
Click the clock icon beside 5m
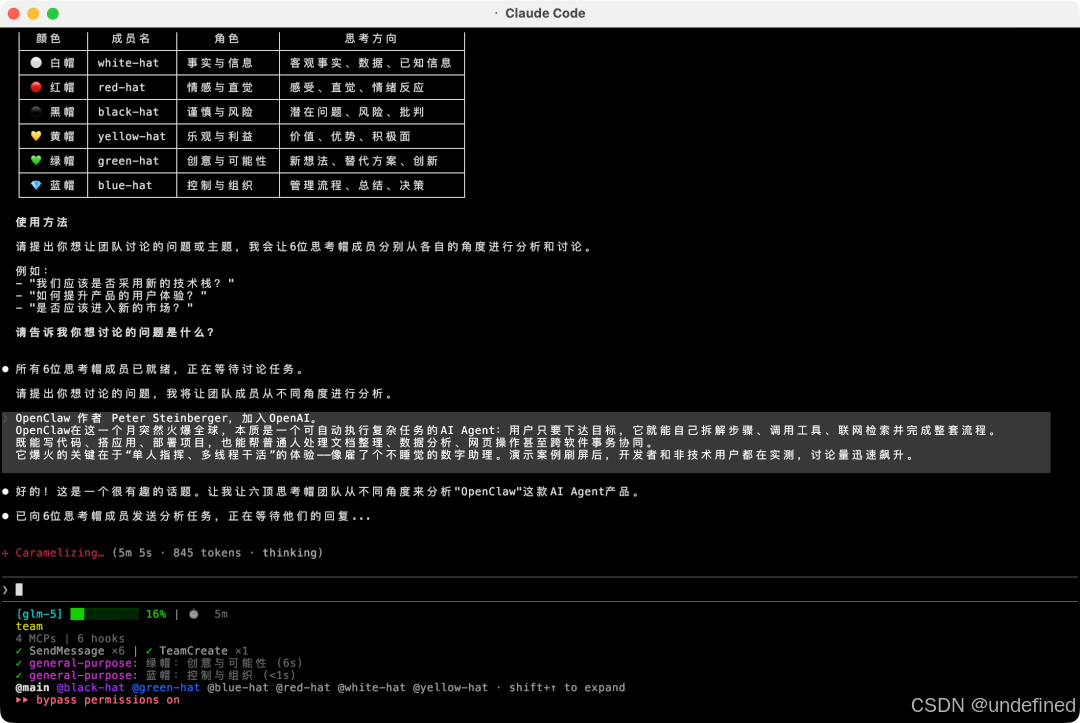194,614
